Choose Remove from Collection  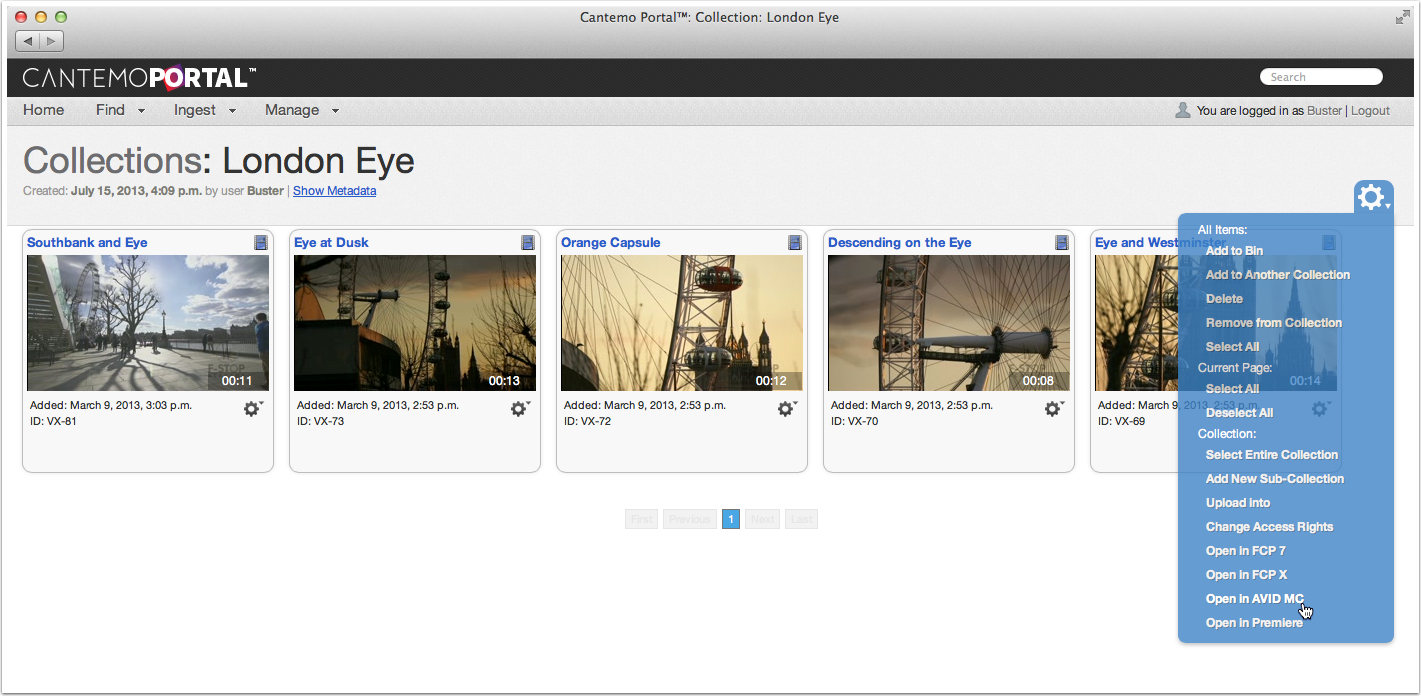click(1274, 323)
